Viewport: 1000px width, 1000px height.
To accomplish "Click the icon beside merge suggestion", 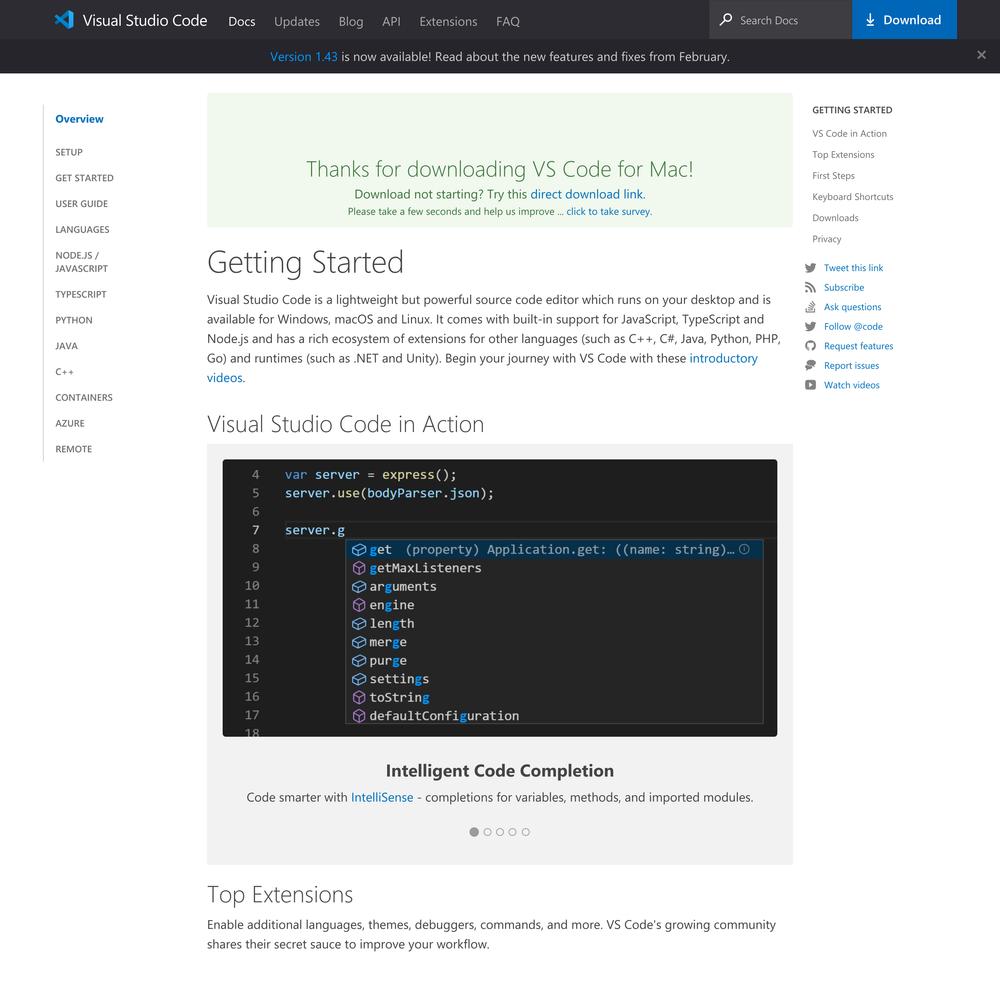I will click(x=359, y=642).
